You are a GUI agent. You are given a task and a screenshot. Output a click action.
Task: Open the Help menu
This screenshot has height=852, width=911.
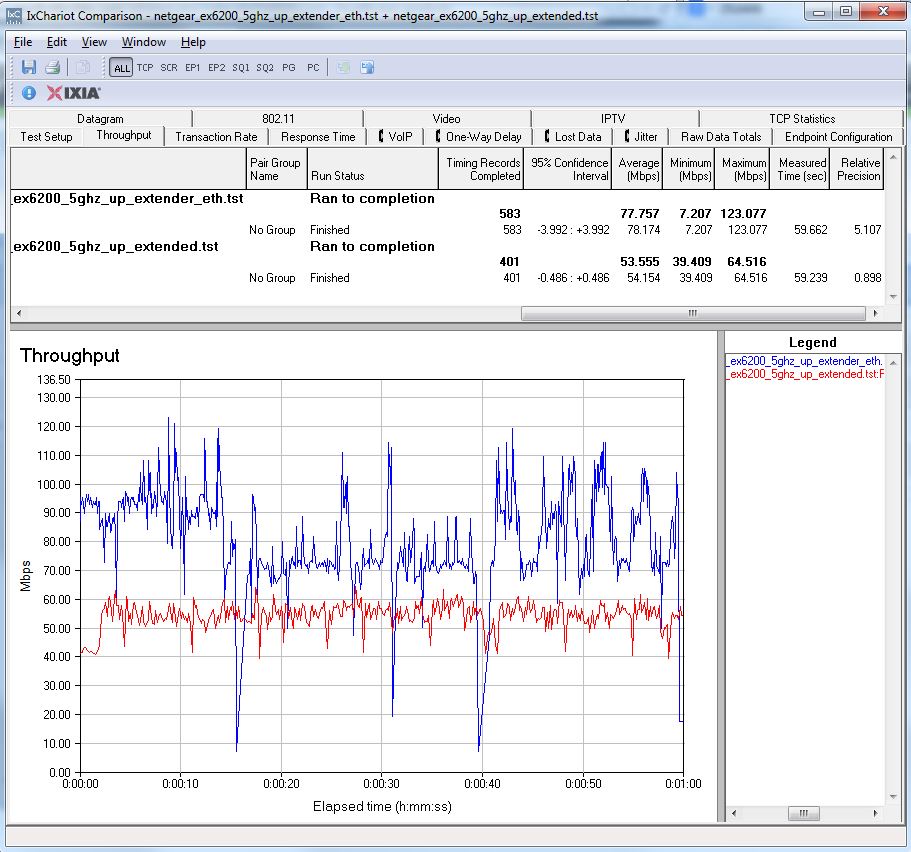click(x=193, y=42)
